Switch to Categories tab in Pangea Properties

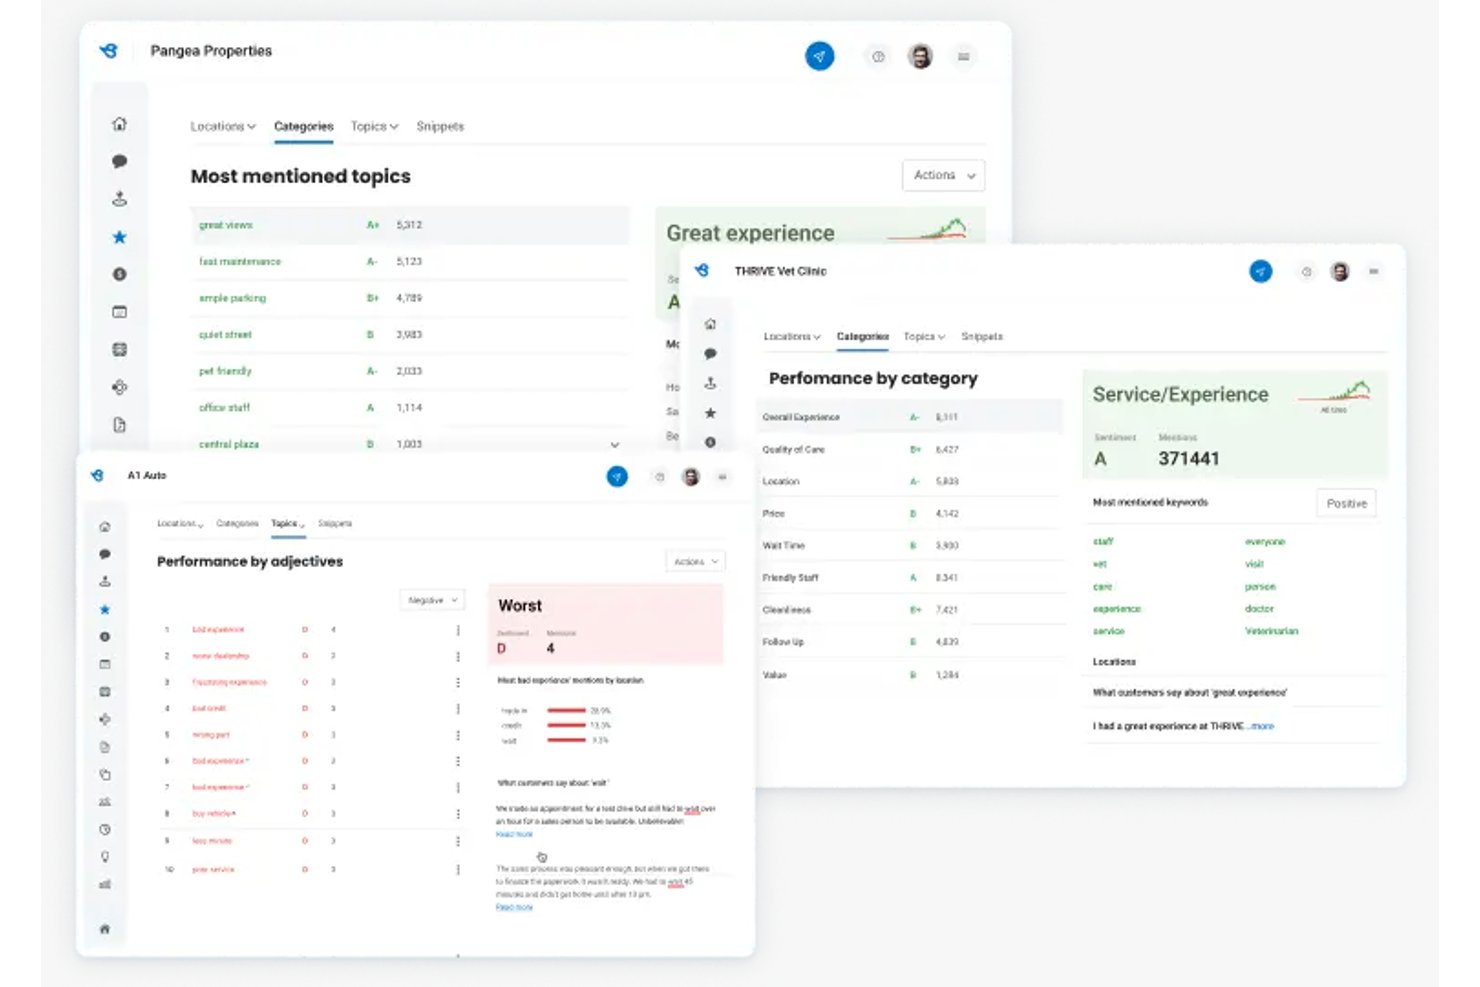click(x=303, y=127)
